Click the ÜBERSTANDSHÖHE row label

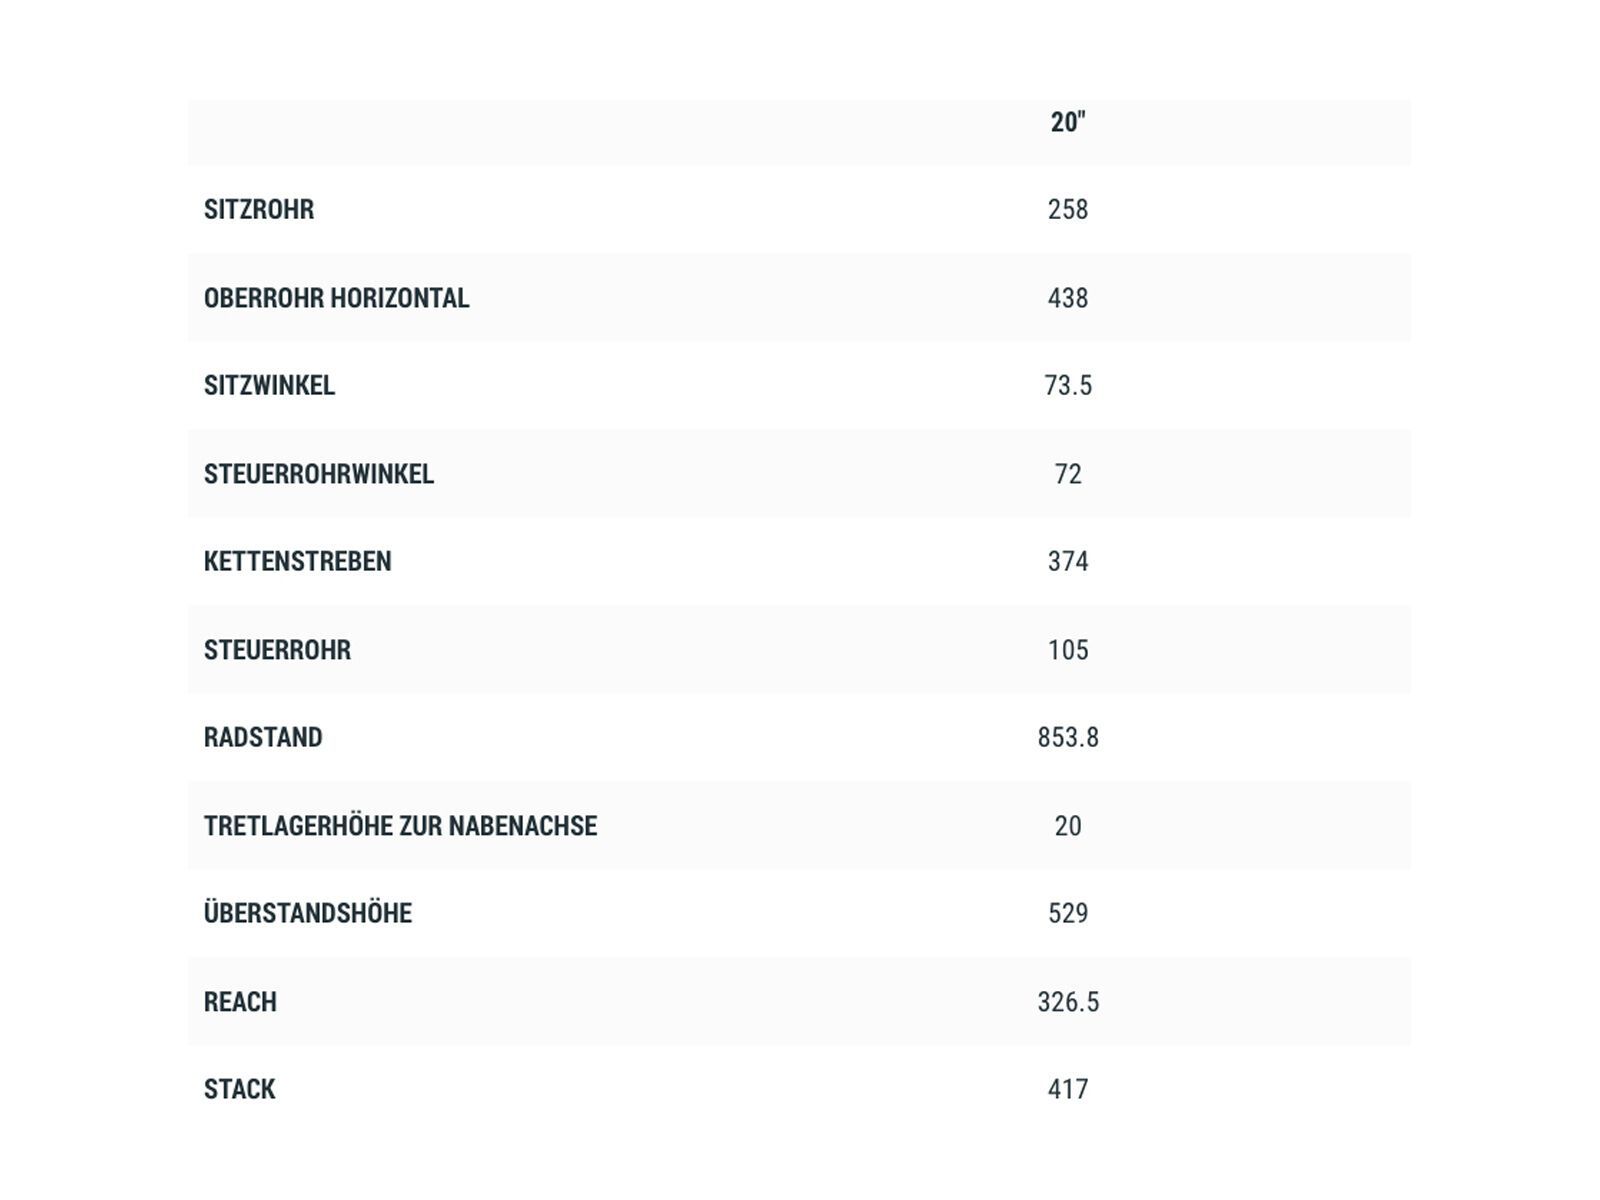[x=308, y=914]
